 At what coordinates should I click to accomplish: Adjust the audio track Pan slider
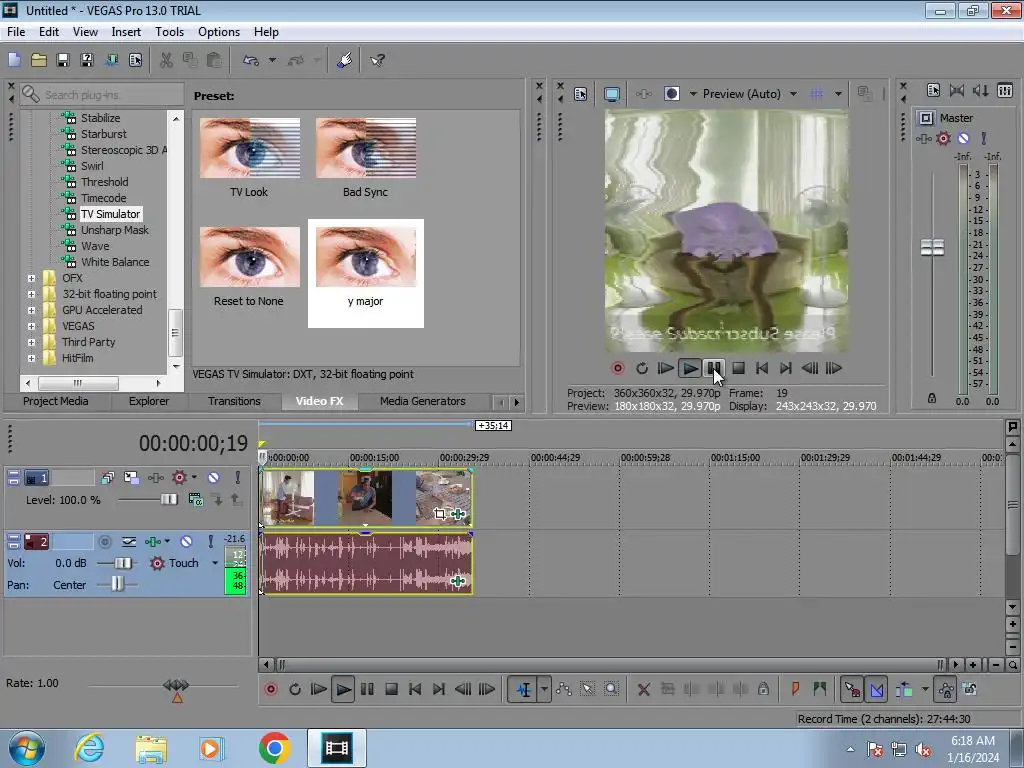117,584
